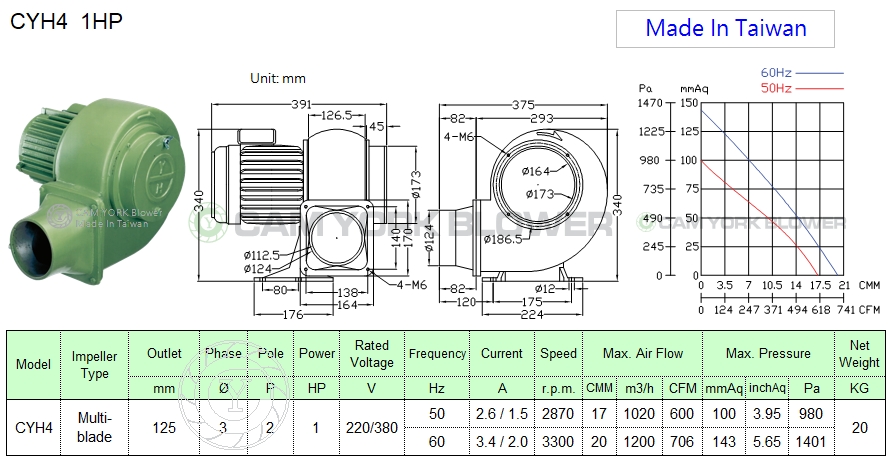Click the '1200' m3/h airflow cell
The height and width of the screenshot is (466, 890).
(639, 442)
